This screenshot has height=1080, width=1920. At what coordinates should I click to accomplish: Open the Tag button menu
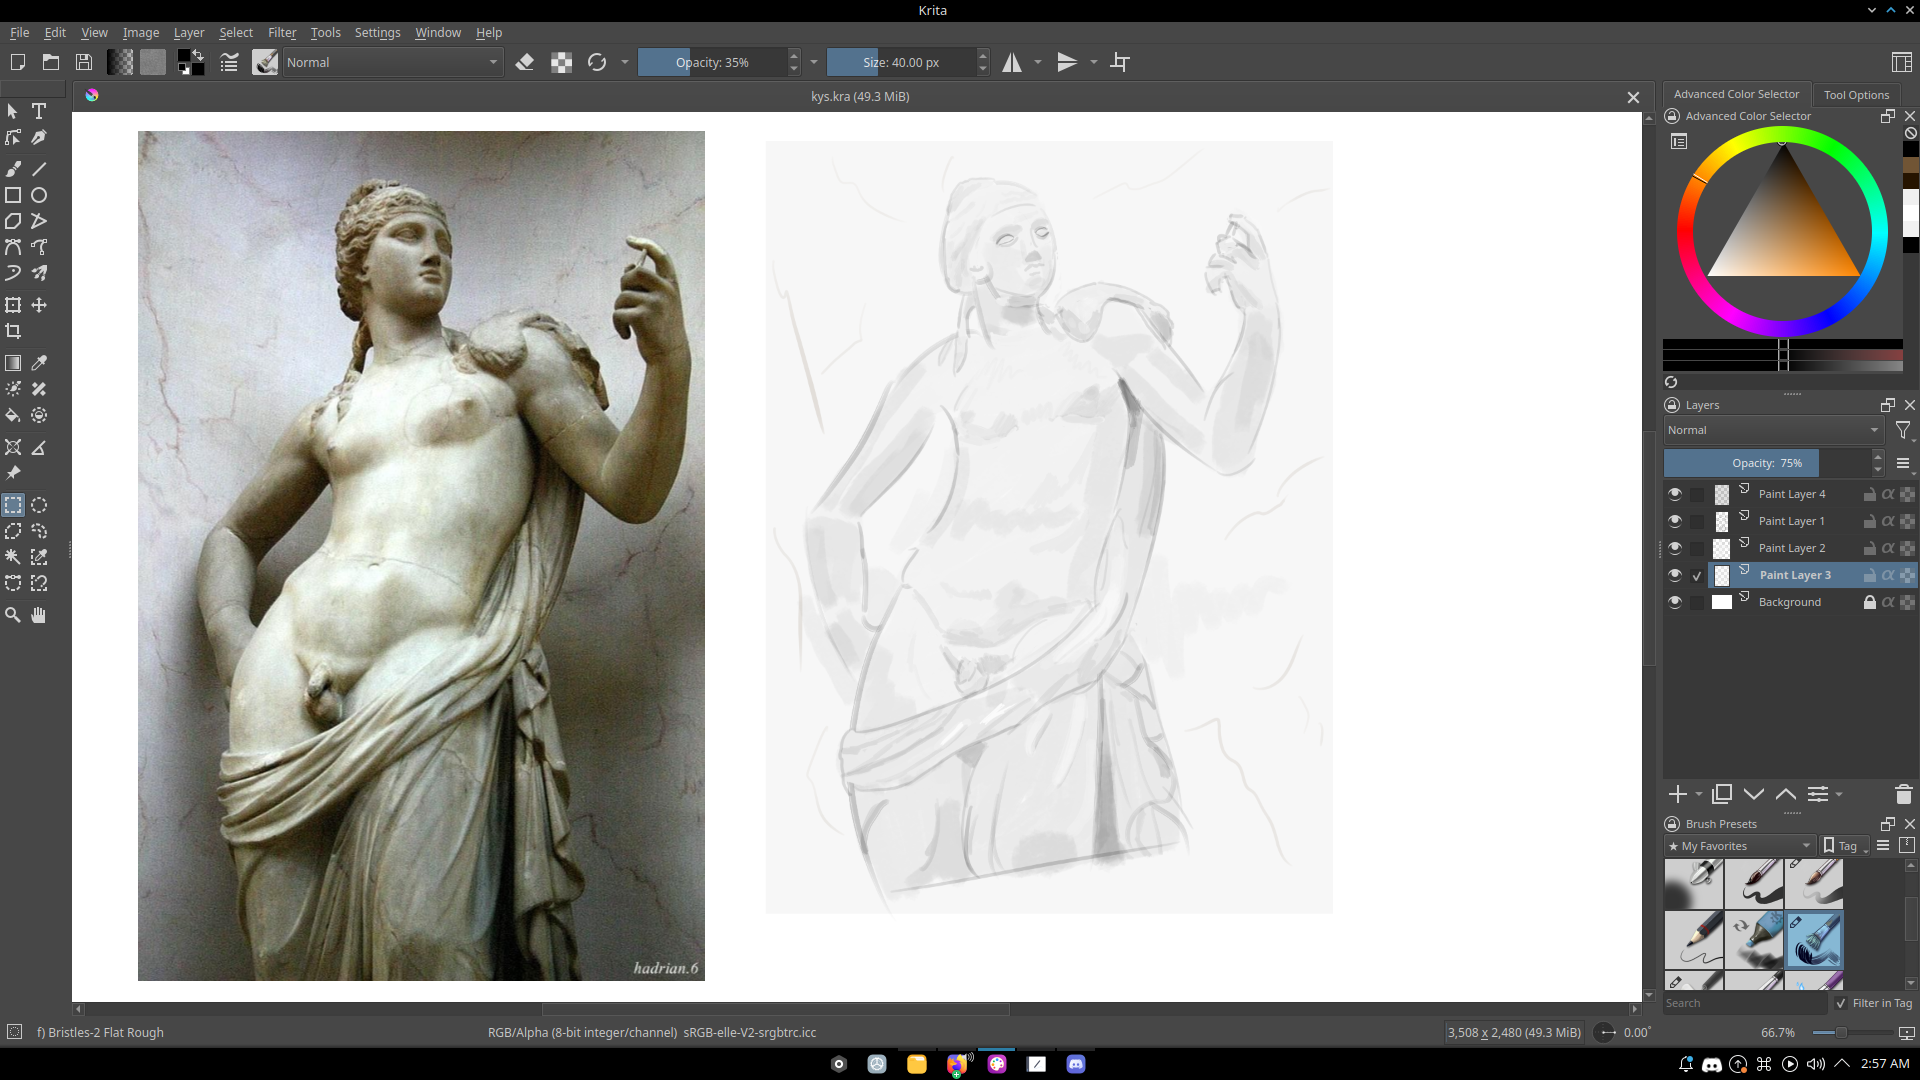[x=1846, y=846]
